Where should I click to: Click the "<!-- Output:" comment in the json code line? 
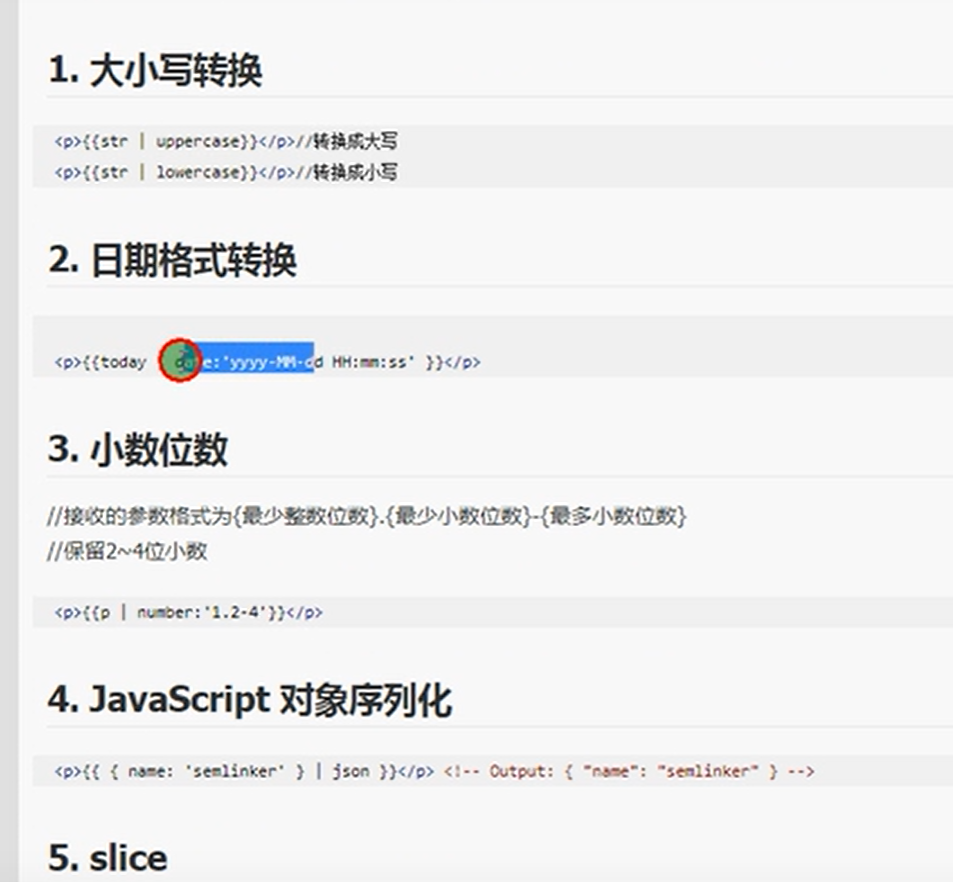pyautogui.click(x=628, y=771)
